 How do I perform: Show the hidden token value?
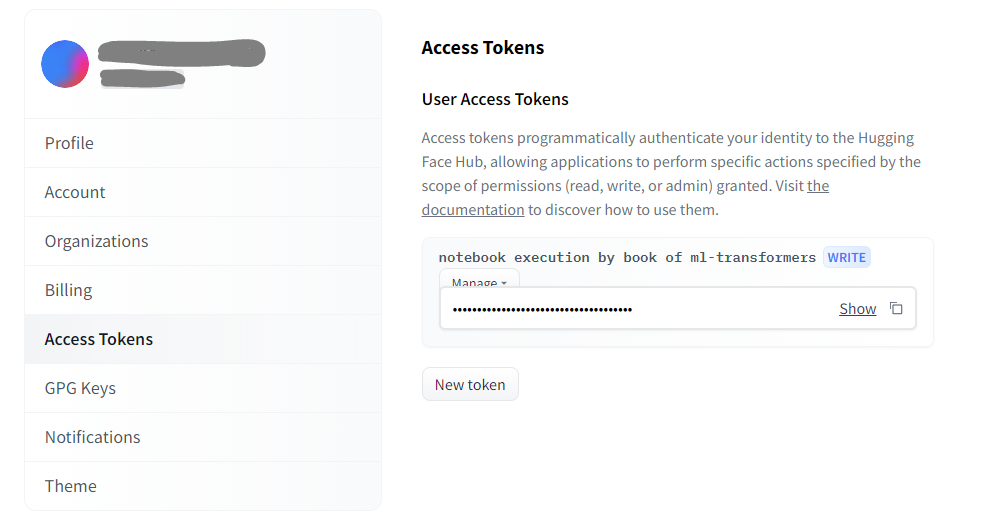pos(857,309)
